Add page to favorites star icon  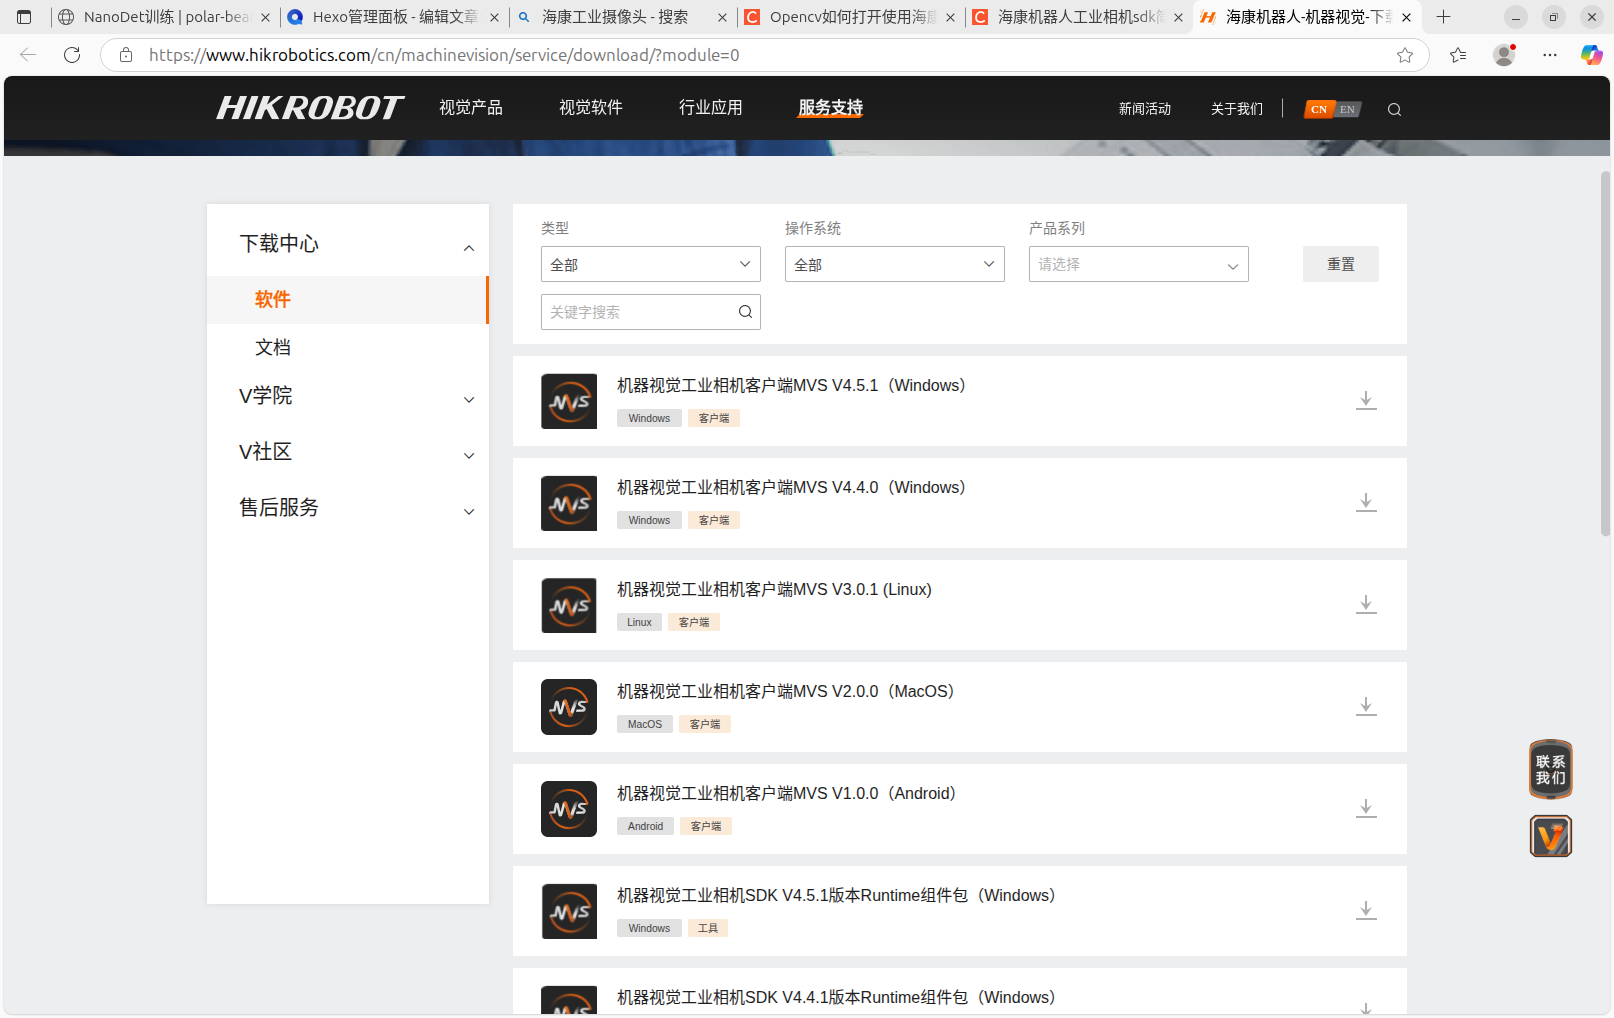(1405, 55)
